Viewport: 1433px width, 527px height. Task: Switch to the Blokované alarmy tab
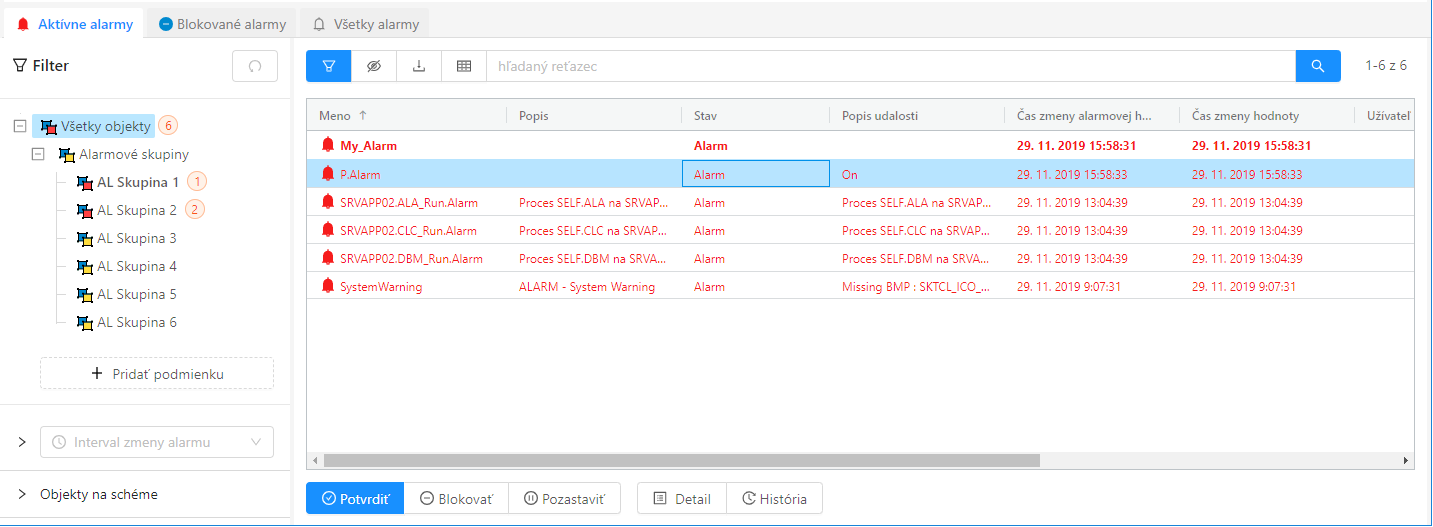click(x=221, y=24)
